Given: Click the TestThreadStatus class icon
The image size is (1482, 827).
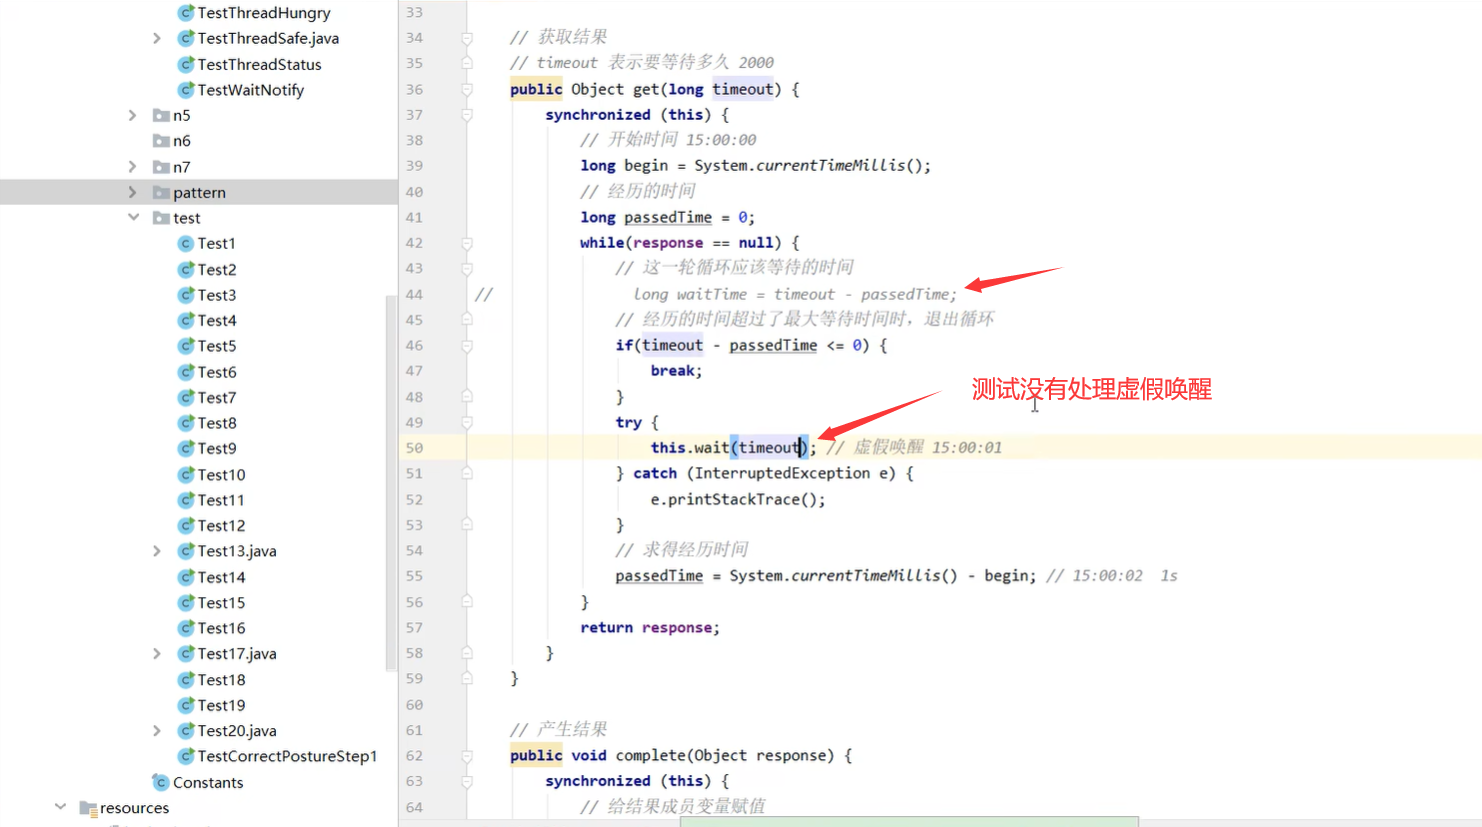Looking at the screenshot, I should point(186,64).
